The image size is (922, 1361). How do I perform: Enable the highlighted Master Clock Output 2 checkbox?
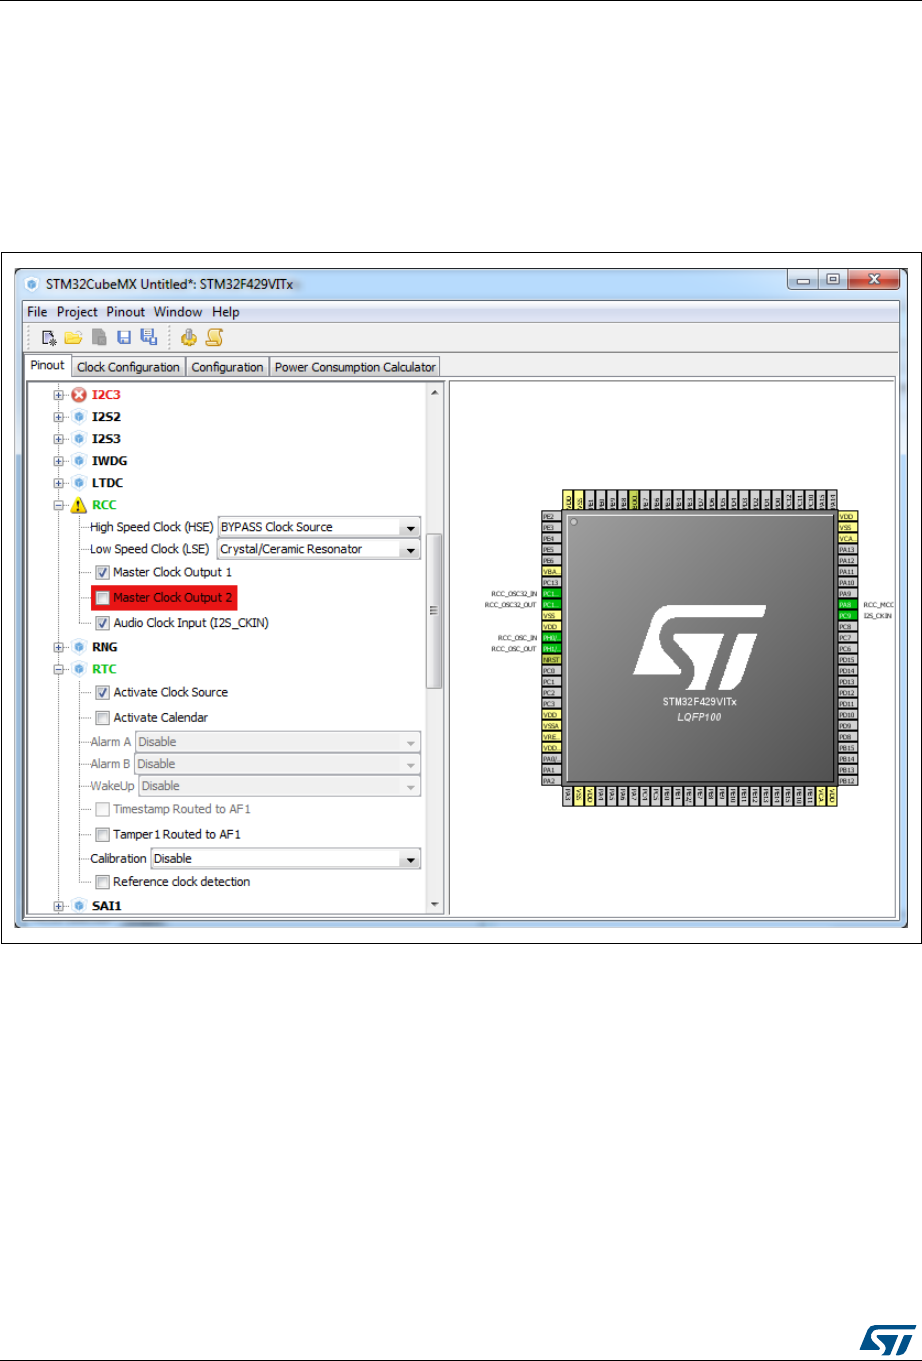102,598
